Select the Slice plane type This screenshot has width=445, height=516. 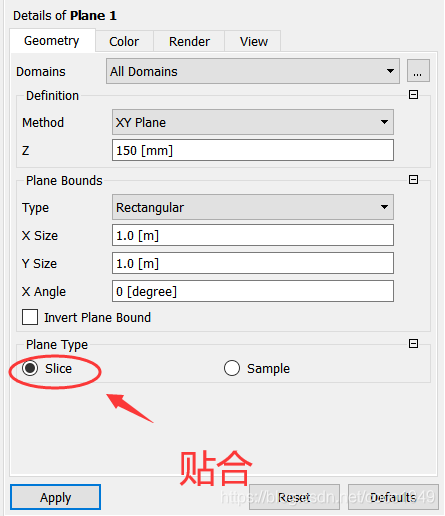click(30, 368)
